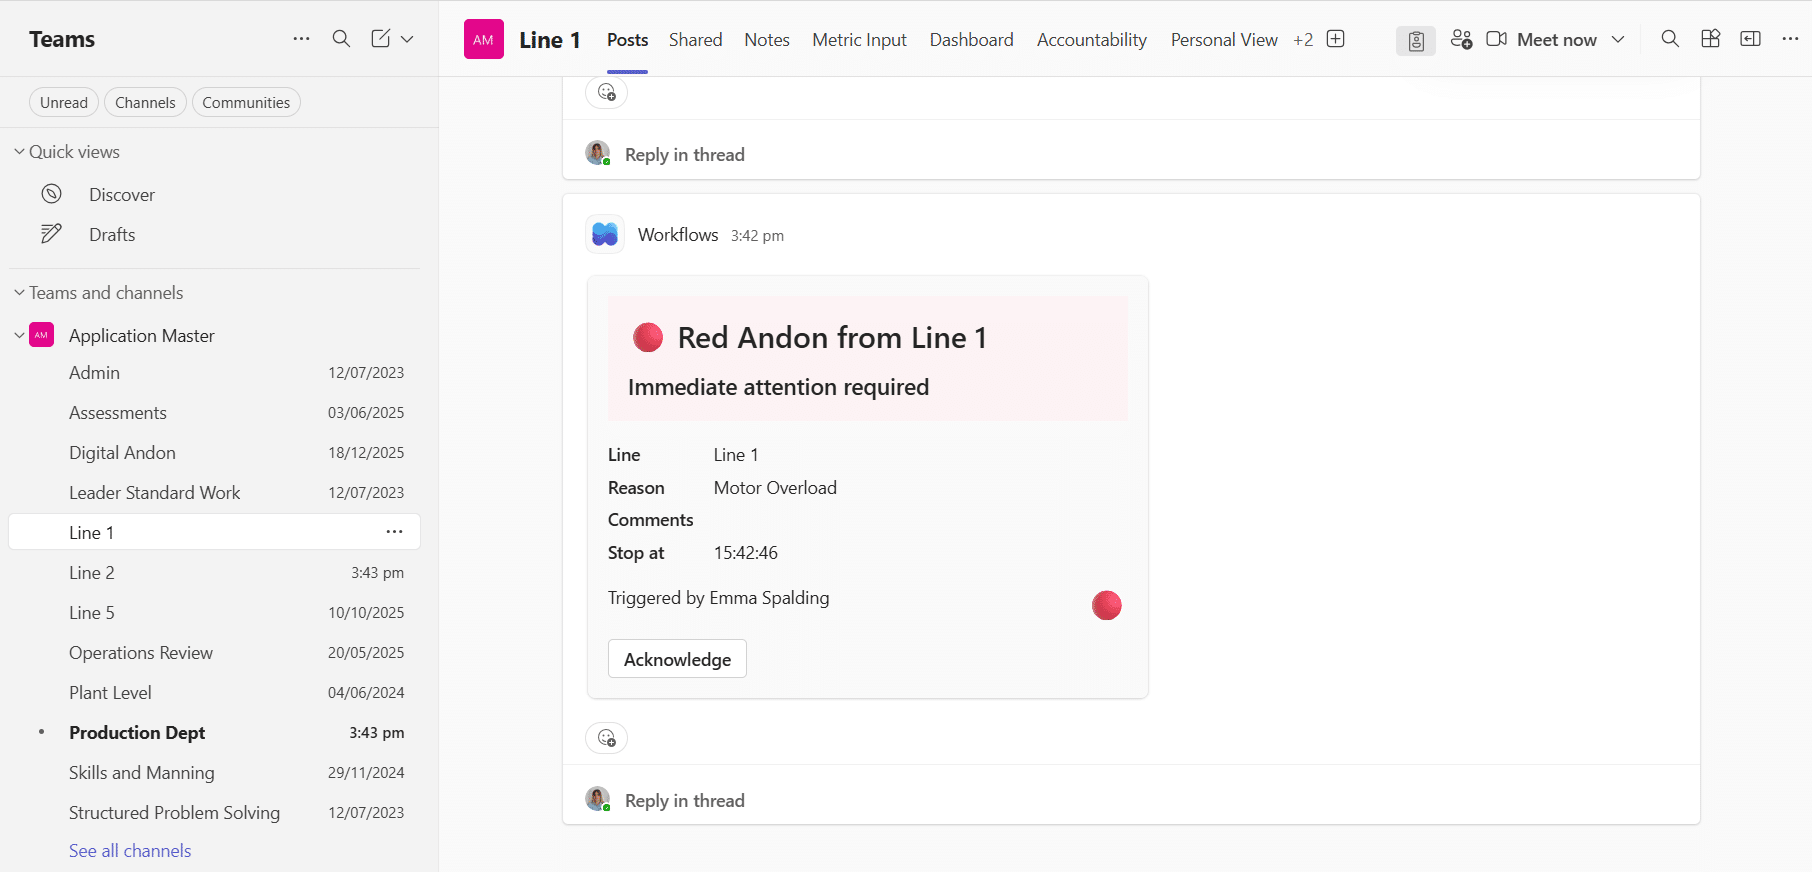Collapse the Quick views section
Screen dimensions: 1812x872
point(19,152)
